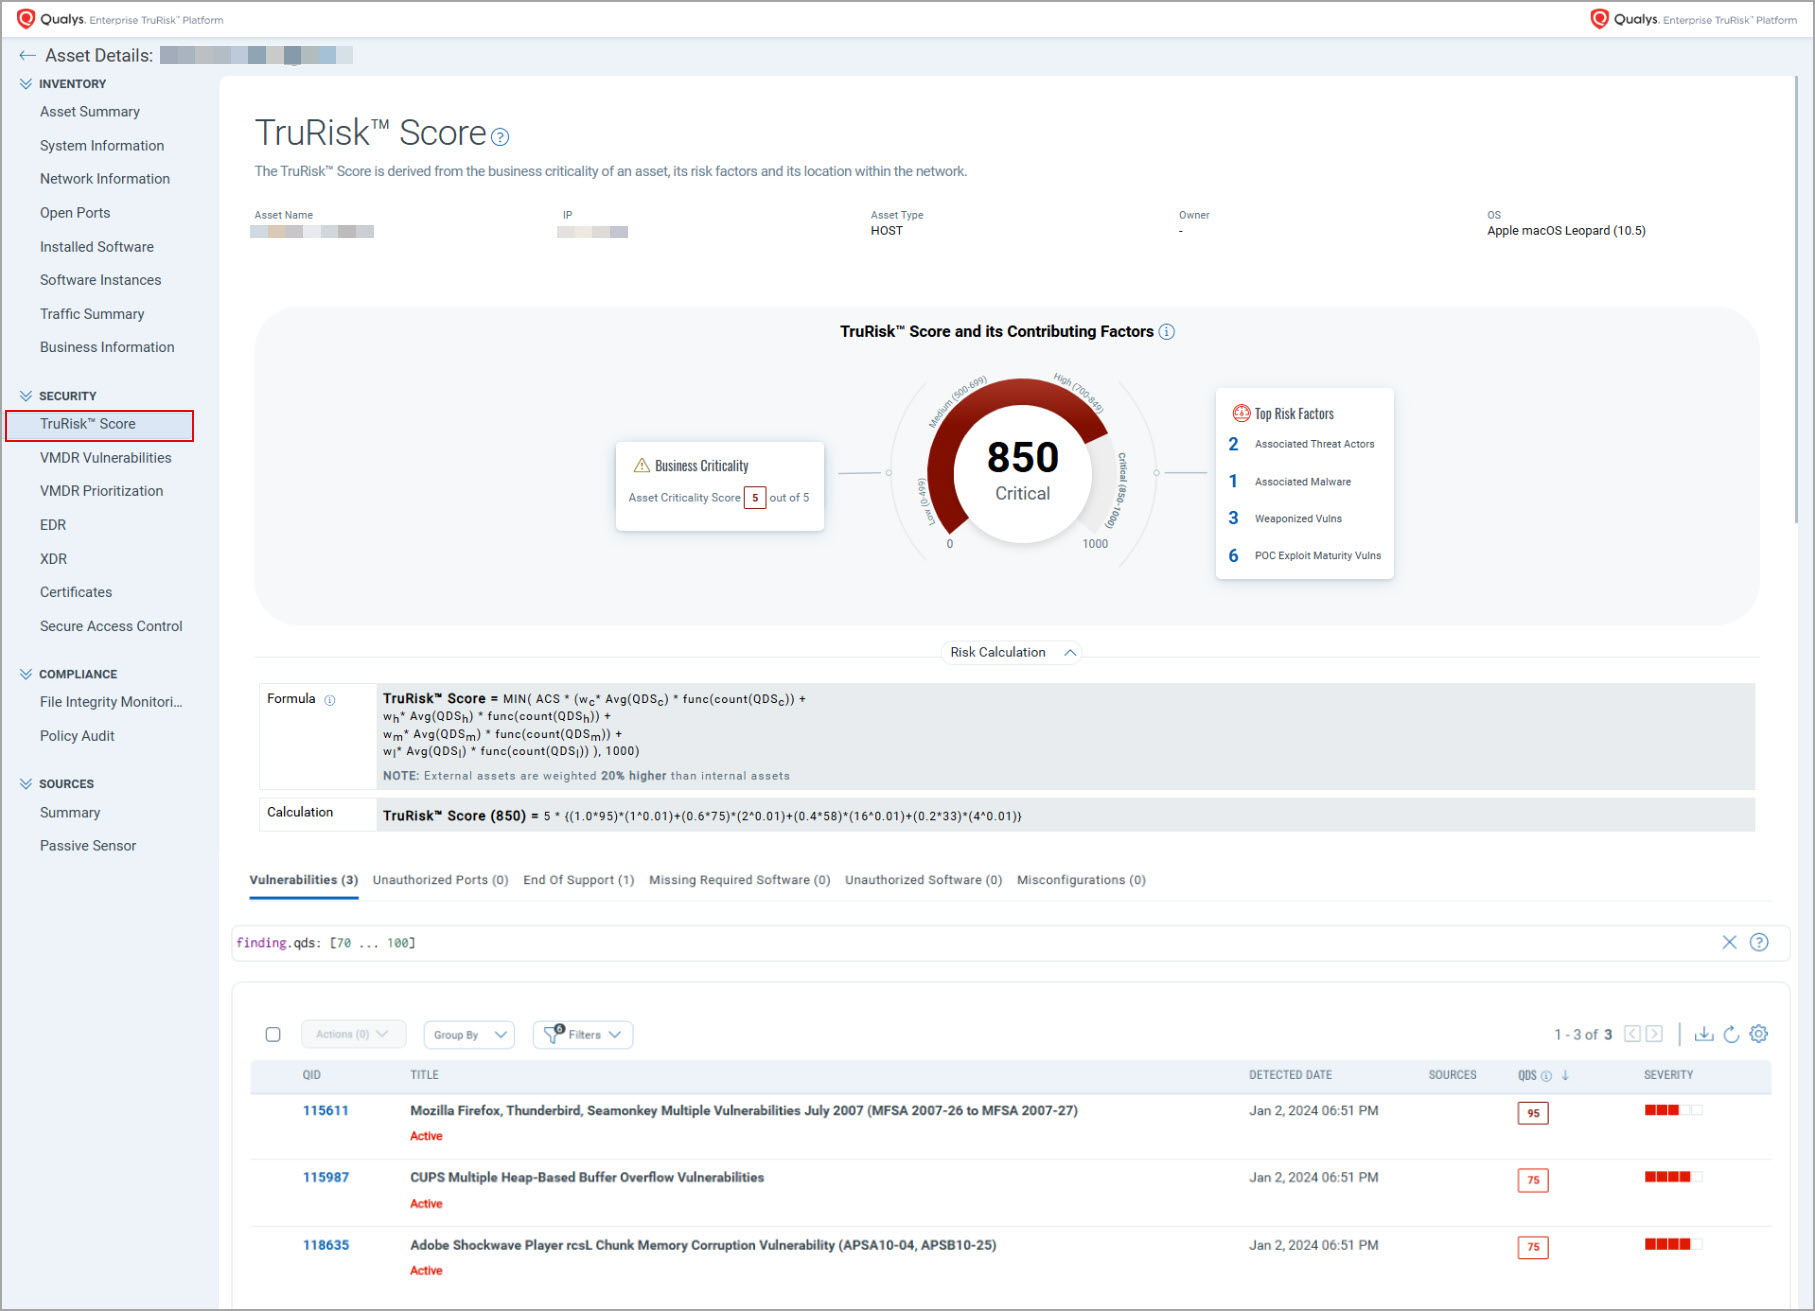
Task: Open search help question mark icon
Action: pos(1759,942)
